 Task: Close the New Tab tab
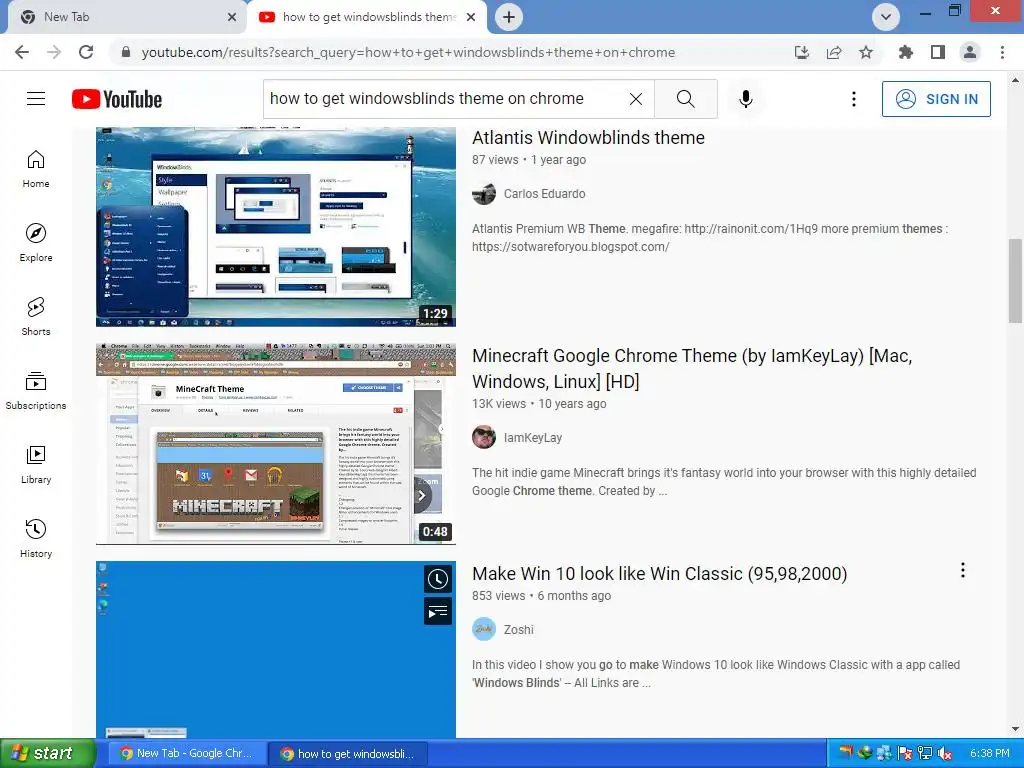coord(232,17)
